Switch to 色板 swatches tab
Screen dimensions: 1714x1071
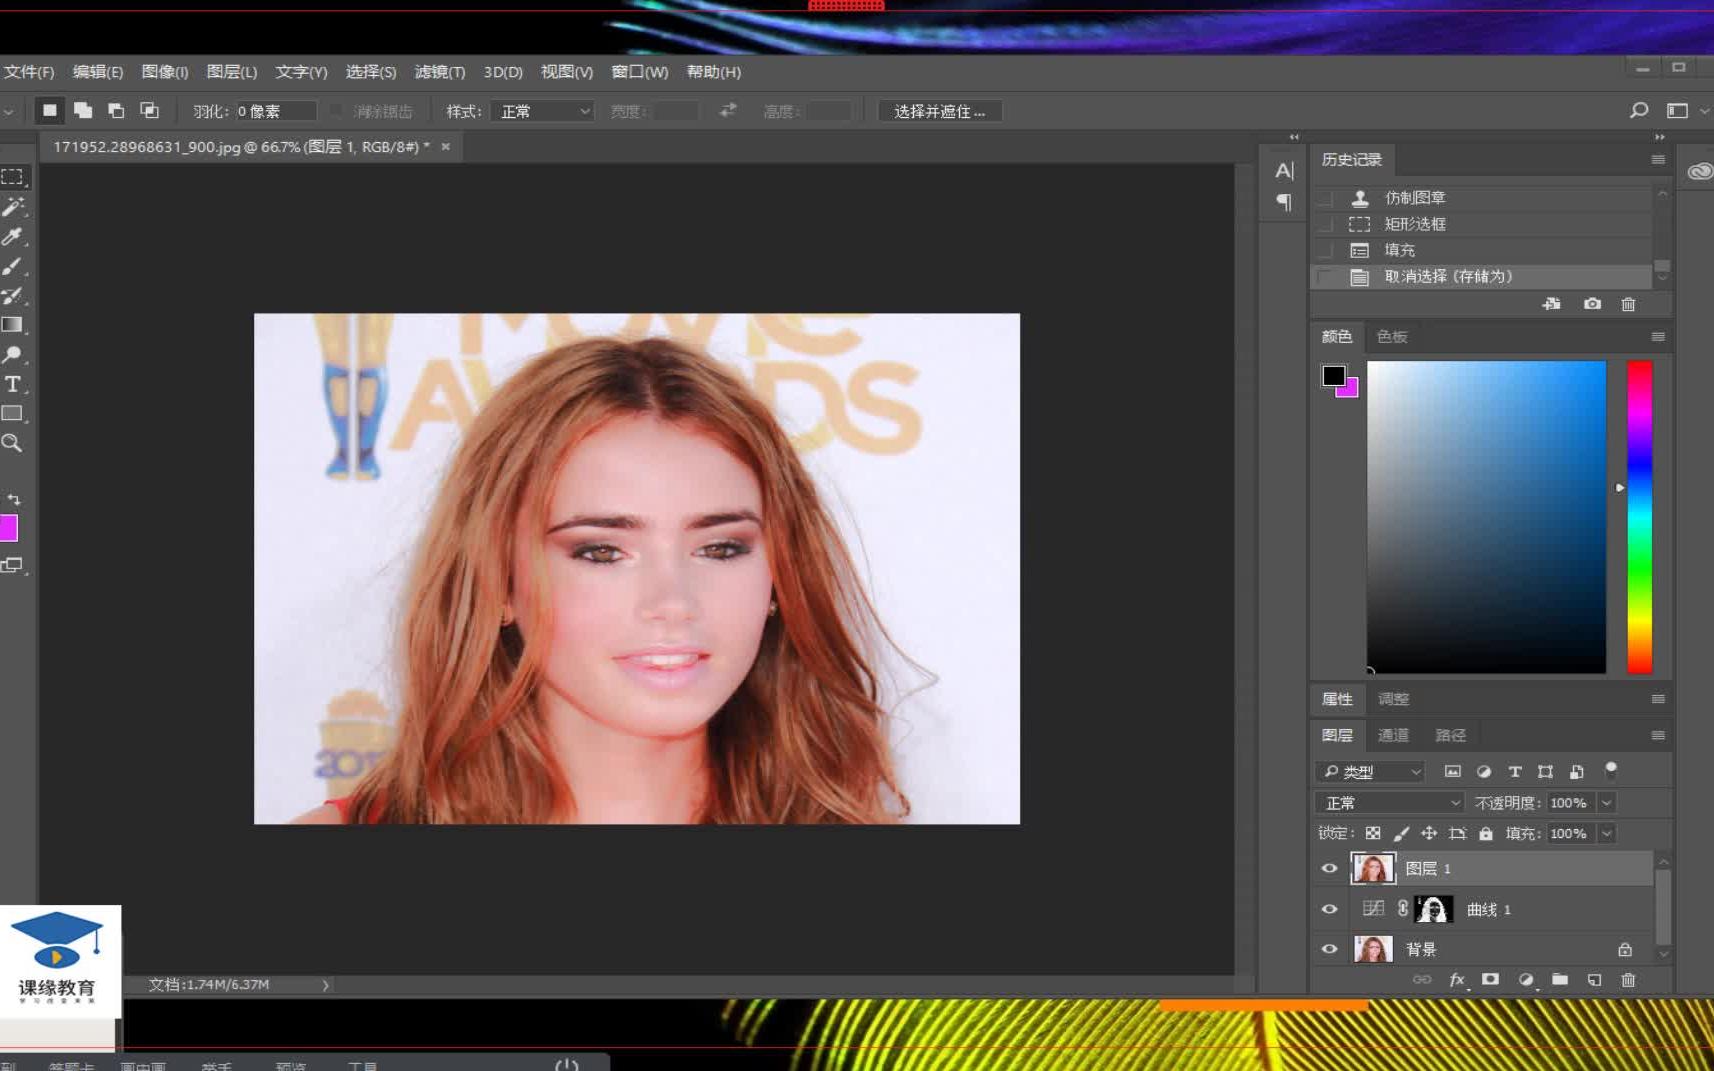click(1391, 337)
